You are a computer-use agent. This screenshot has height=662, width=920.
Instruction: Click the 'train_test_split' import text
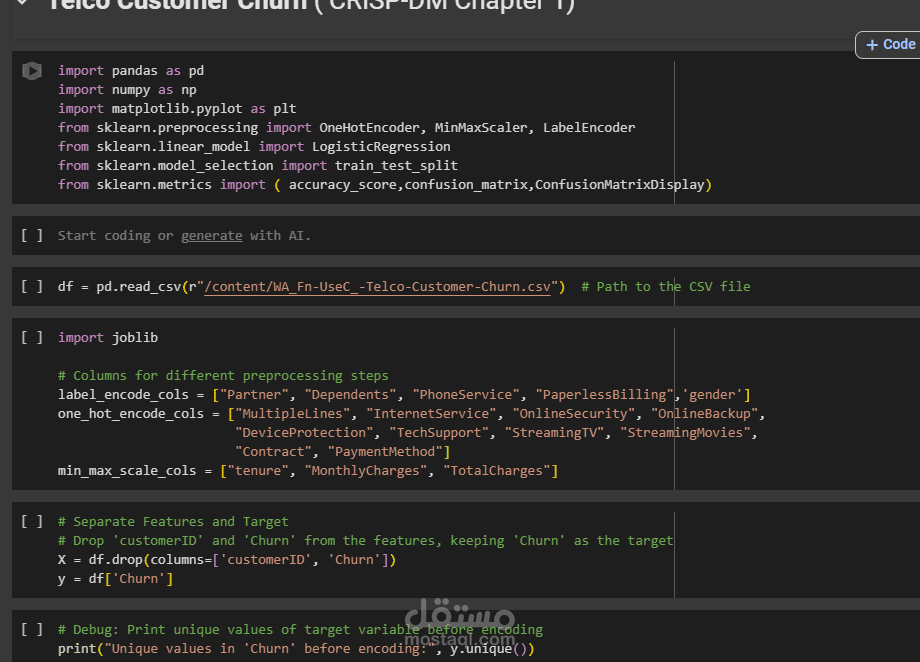pyautogui.click(x=396, y=166)
